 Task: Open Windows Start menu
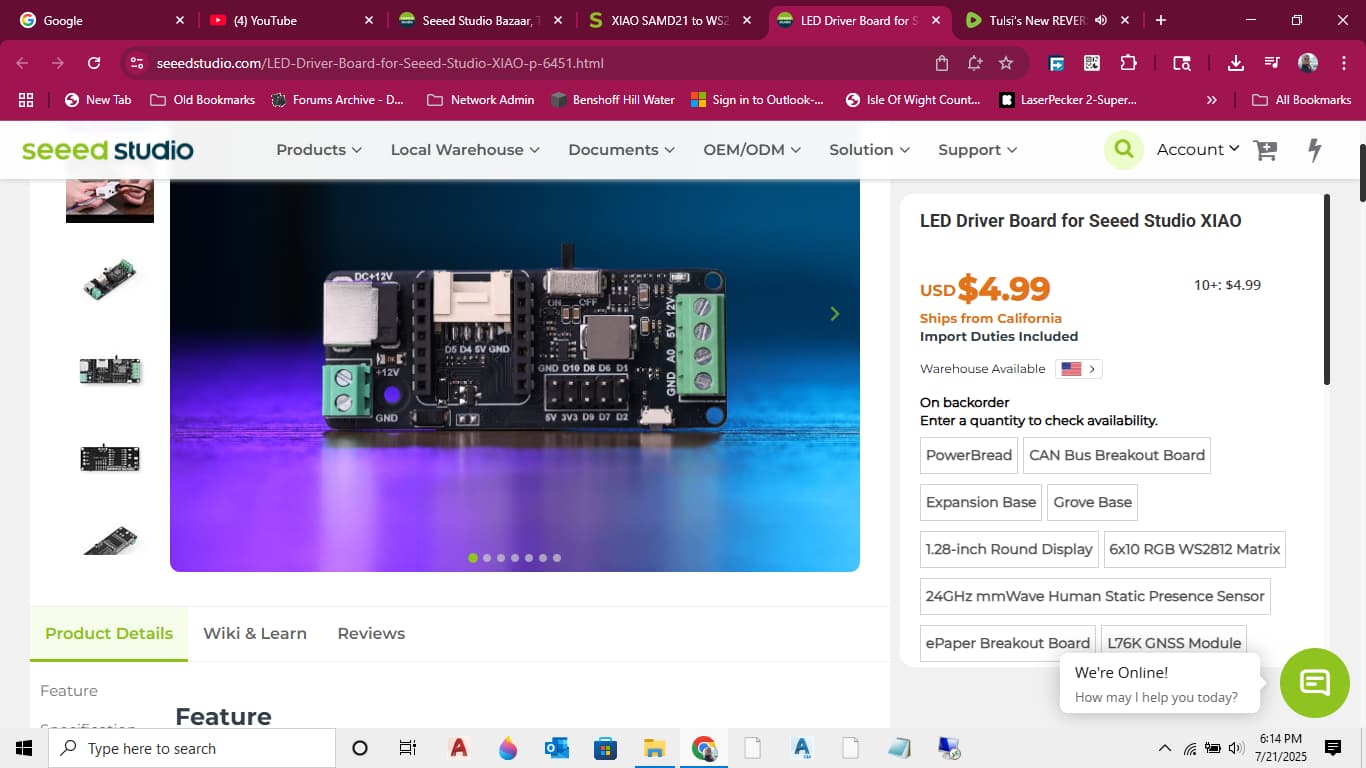click(x=24, y=748)
